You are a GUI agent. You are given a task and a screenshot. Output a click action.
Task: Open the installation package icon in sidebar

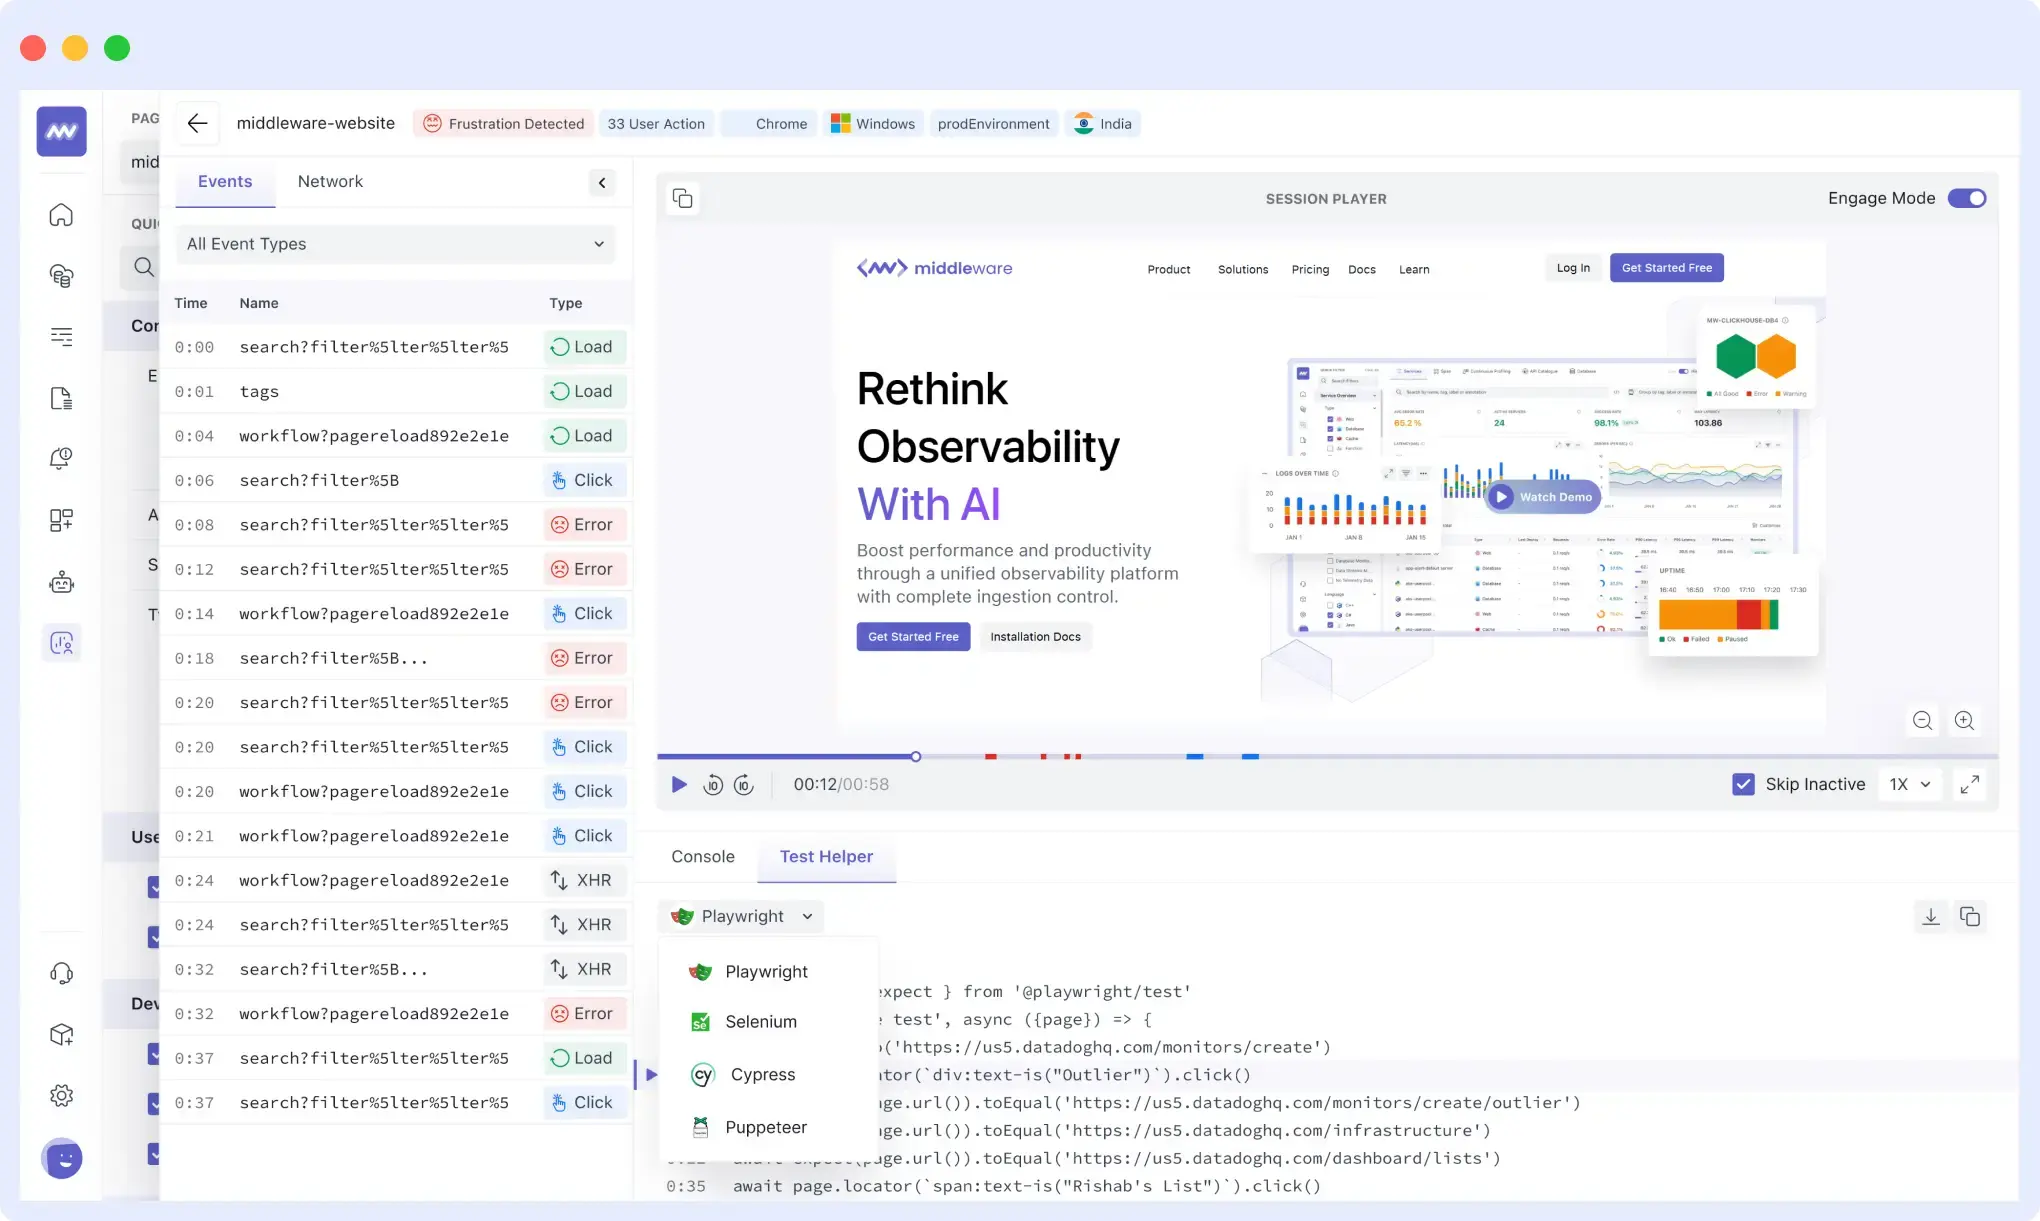point(62,1034)
